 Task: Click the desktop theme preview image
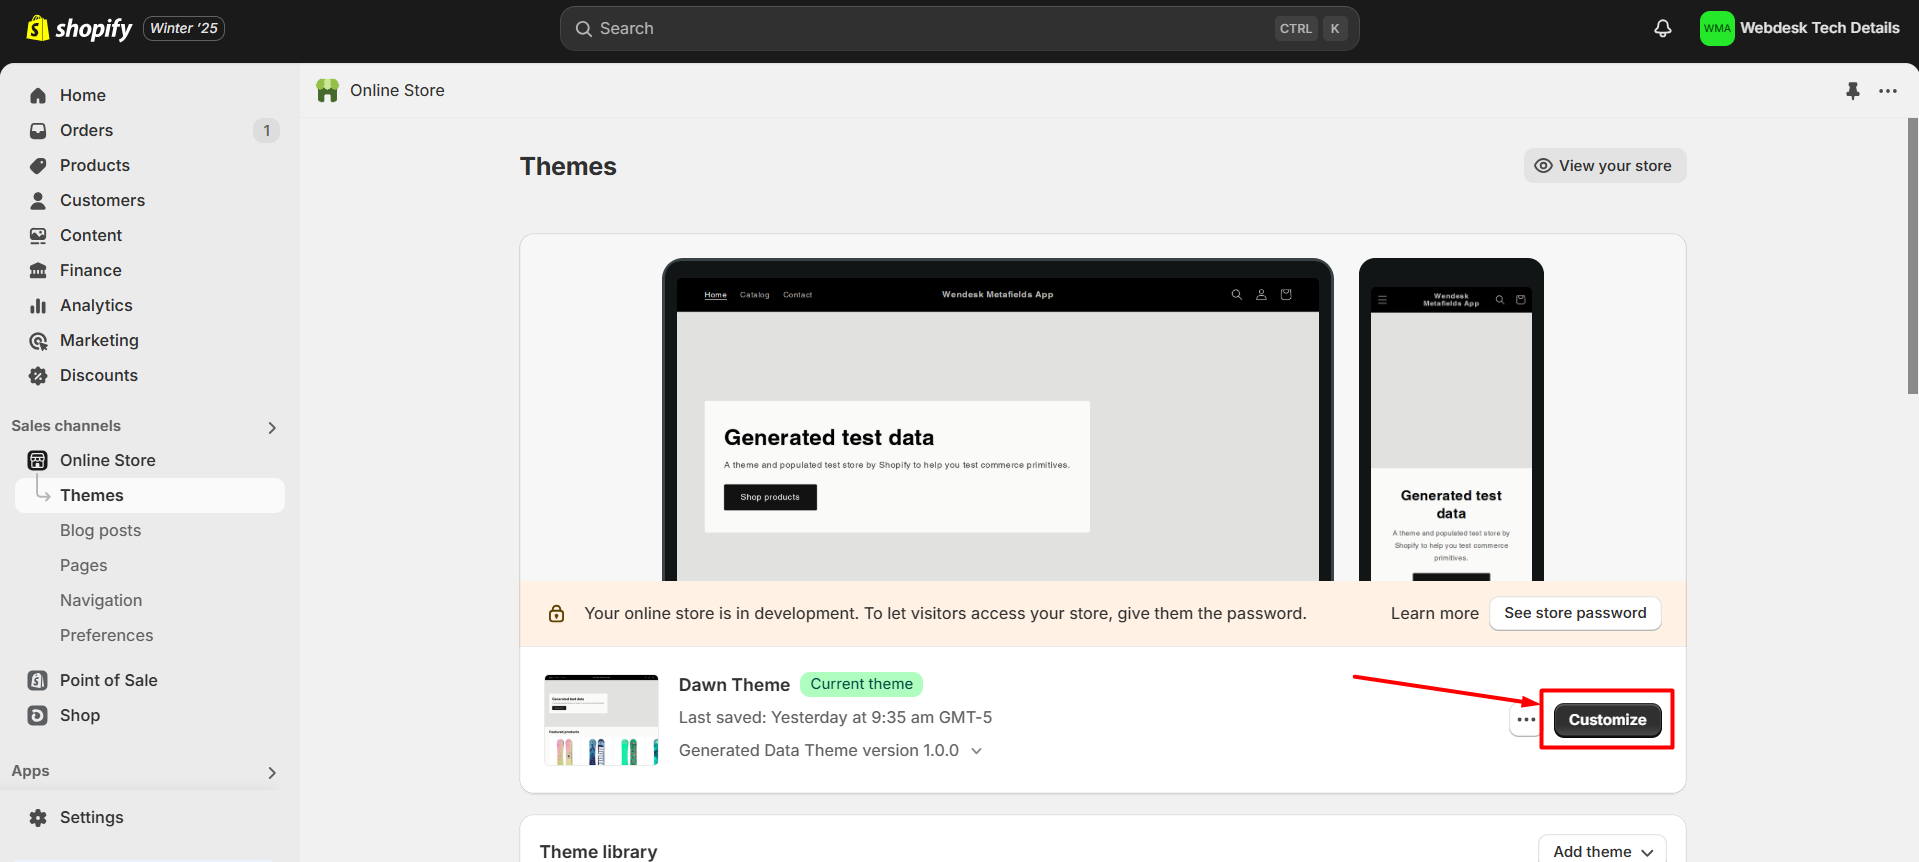[x=997, y=420]
